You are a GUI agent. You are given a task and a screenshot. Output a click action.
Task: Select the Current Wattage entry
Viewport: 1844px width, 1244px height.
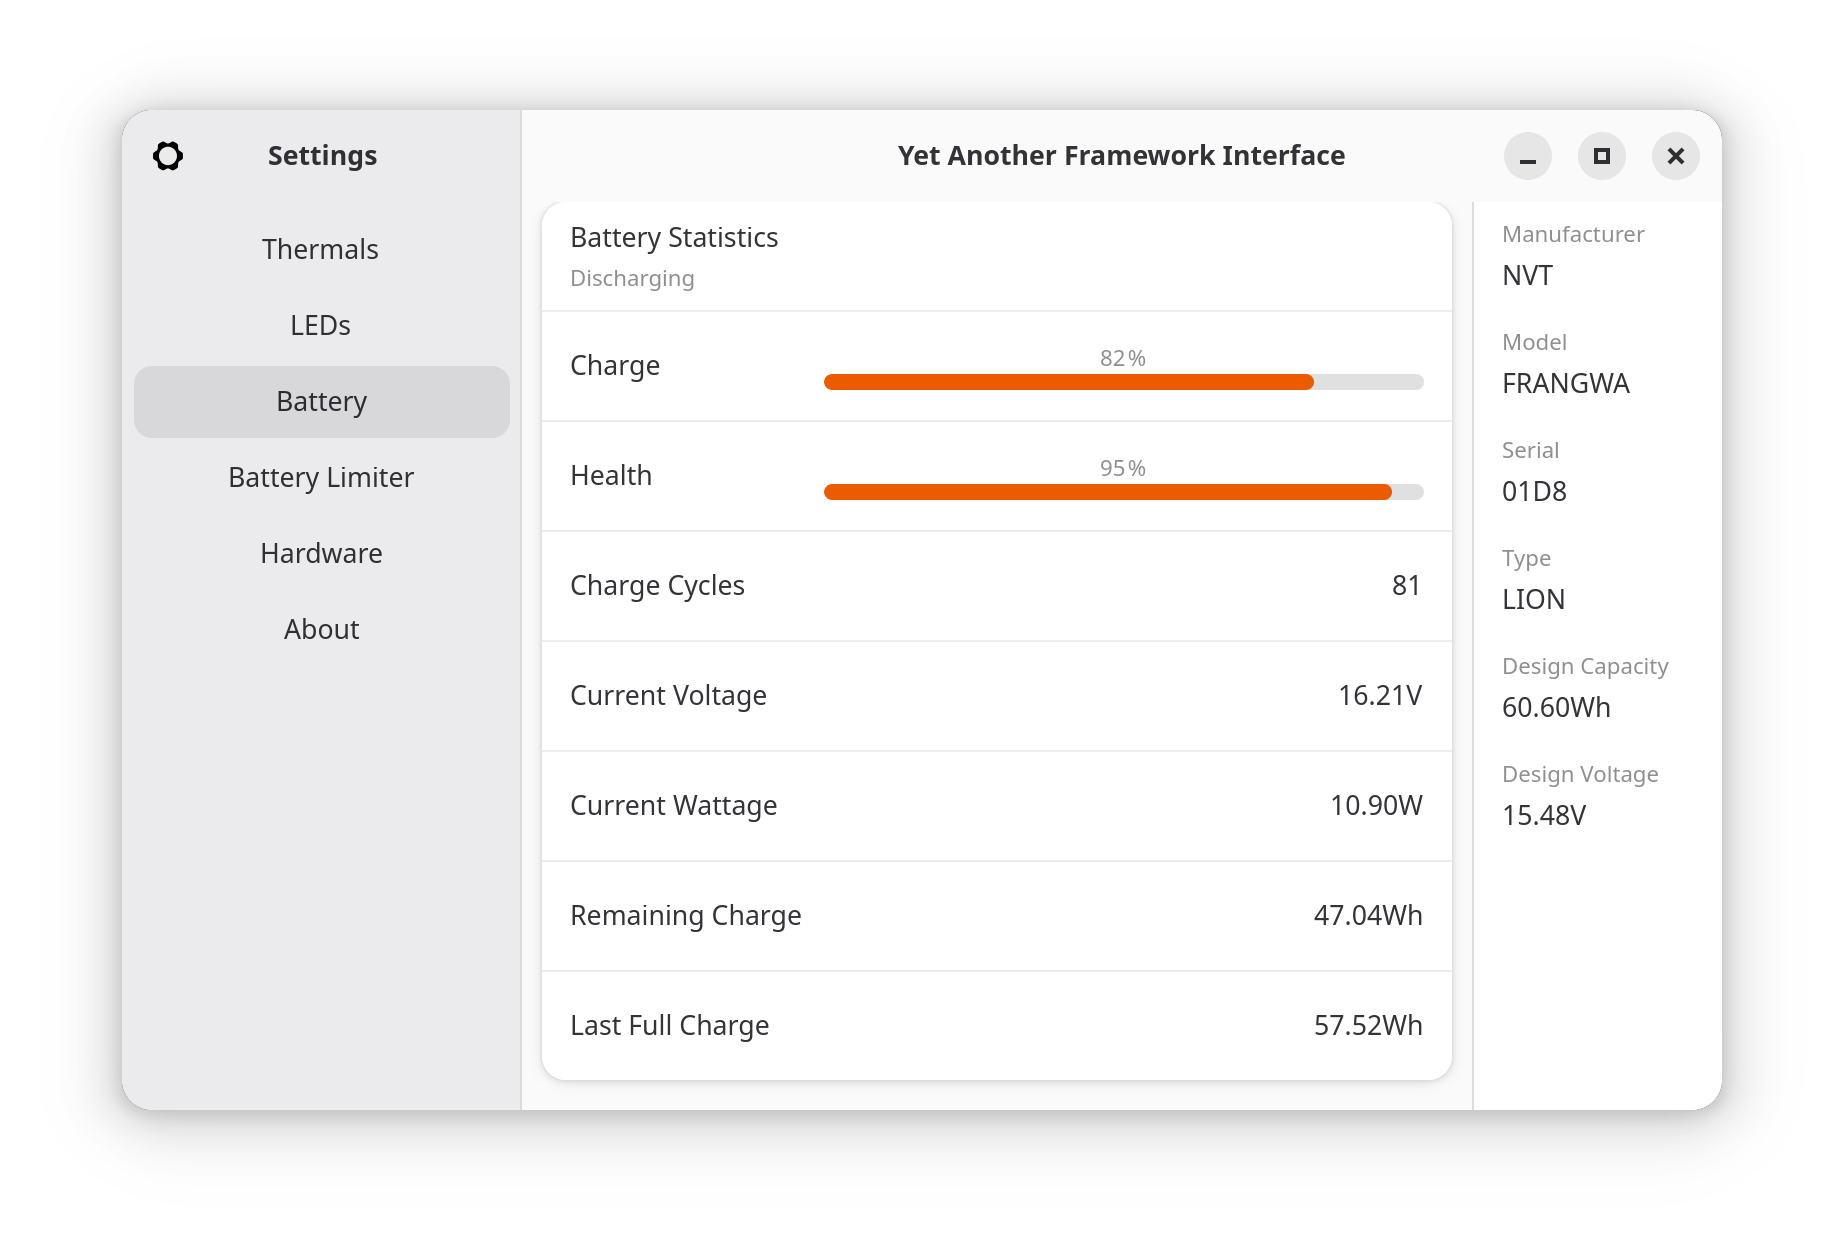pyautogui.click(x=995, y=806)
